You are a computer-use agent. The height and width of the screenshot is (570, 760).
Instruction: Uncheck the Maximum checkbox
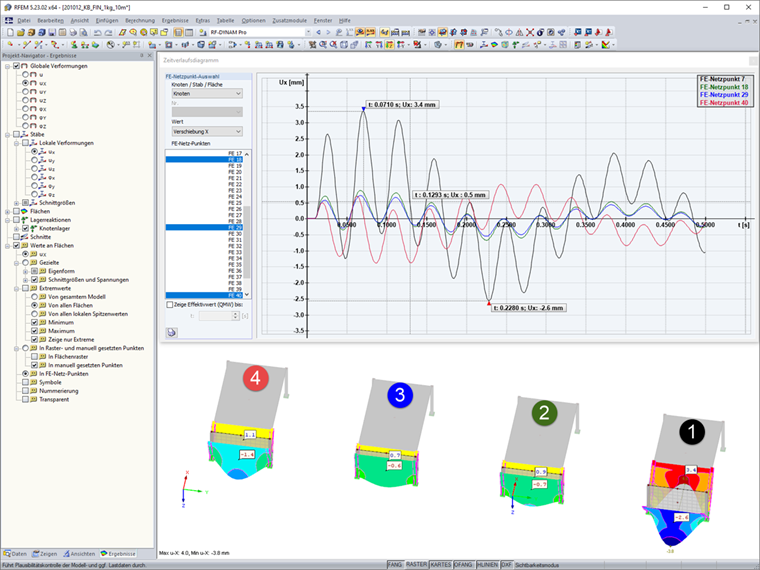[34, 331]
